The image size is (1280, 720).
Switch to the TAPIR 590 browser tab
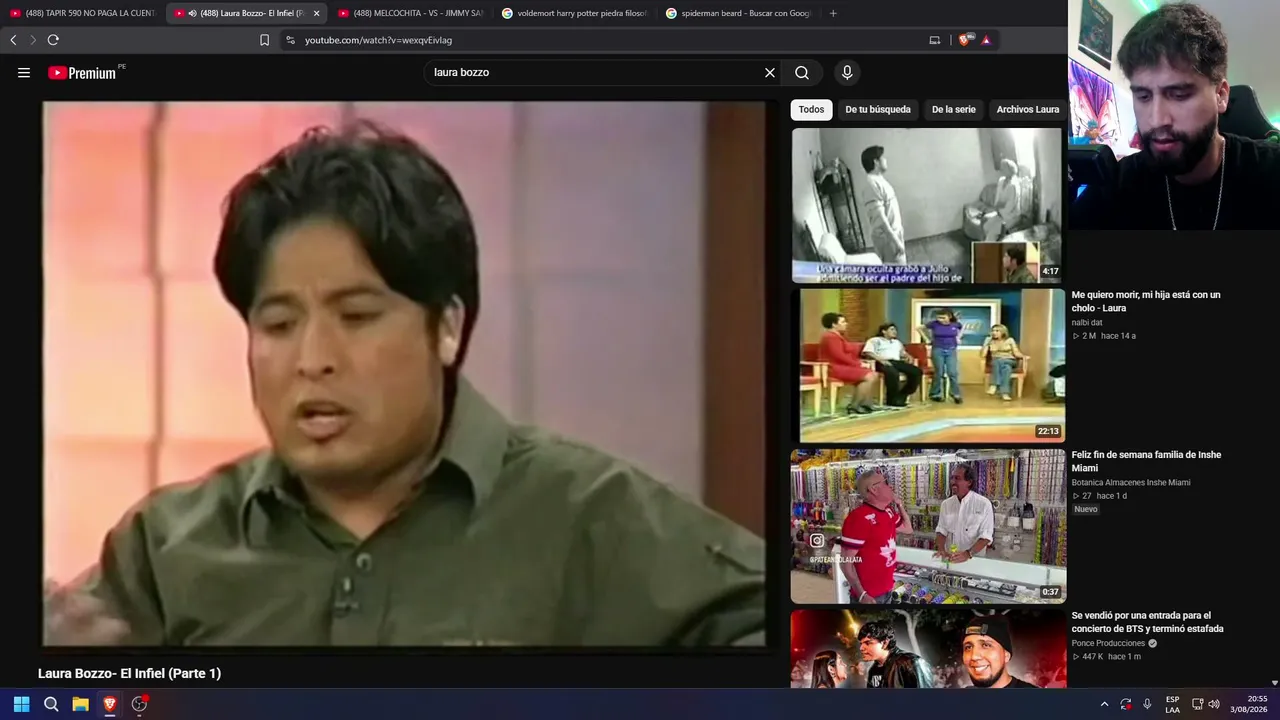(82, 13)
